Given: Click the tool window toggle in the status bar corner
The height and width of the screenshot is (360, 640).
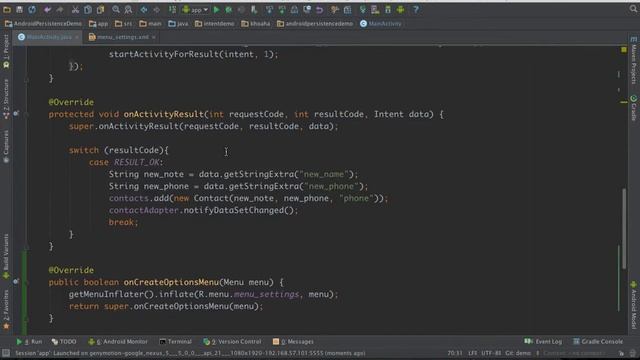Looking at the screenshot, I should 6,353.
